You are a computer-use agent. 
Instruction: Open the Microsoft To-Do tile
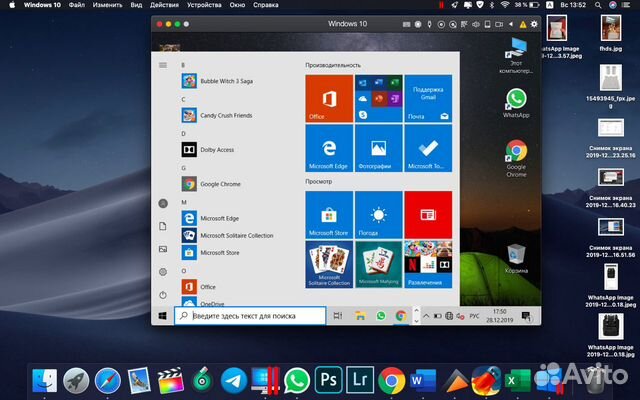[x=428, y=148]
